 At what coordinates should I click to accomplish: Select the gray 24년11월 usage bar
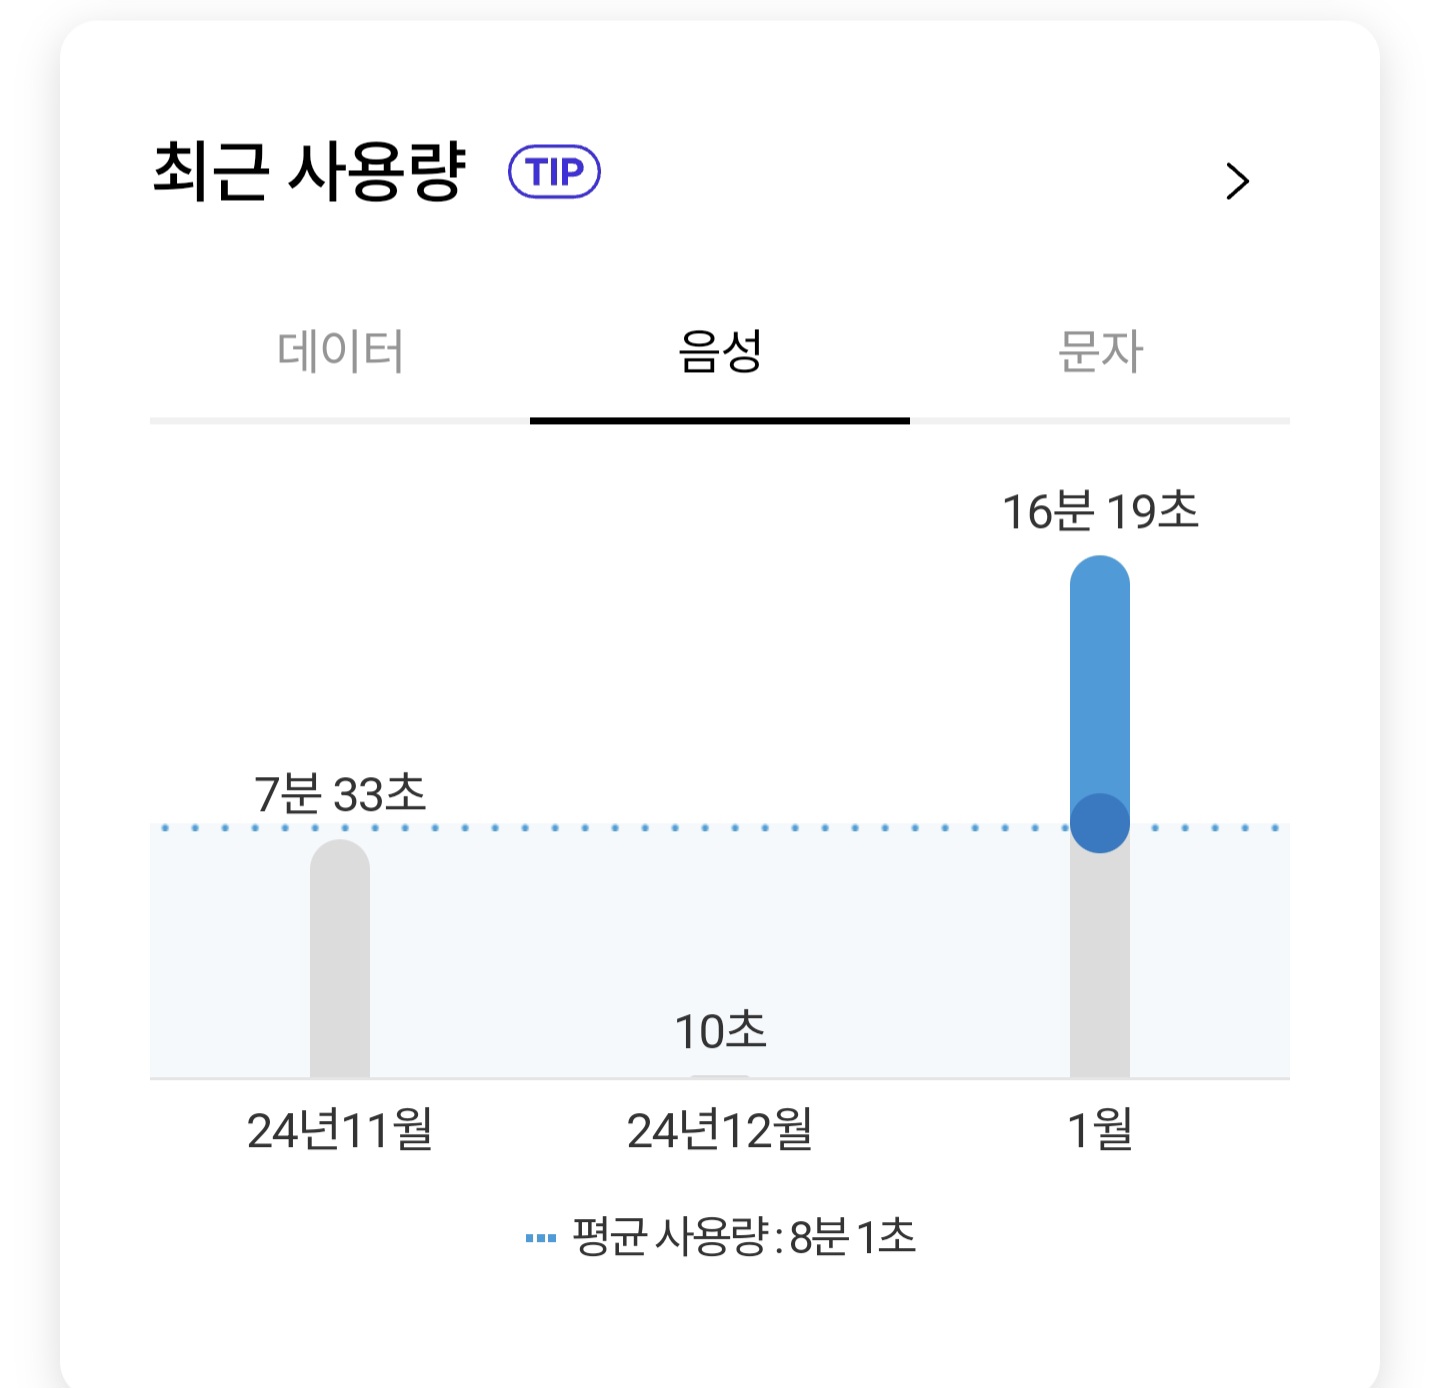[x=340, y=959]
